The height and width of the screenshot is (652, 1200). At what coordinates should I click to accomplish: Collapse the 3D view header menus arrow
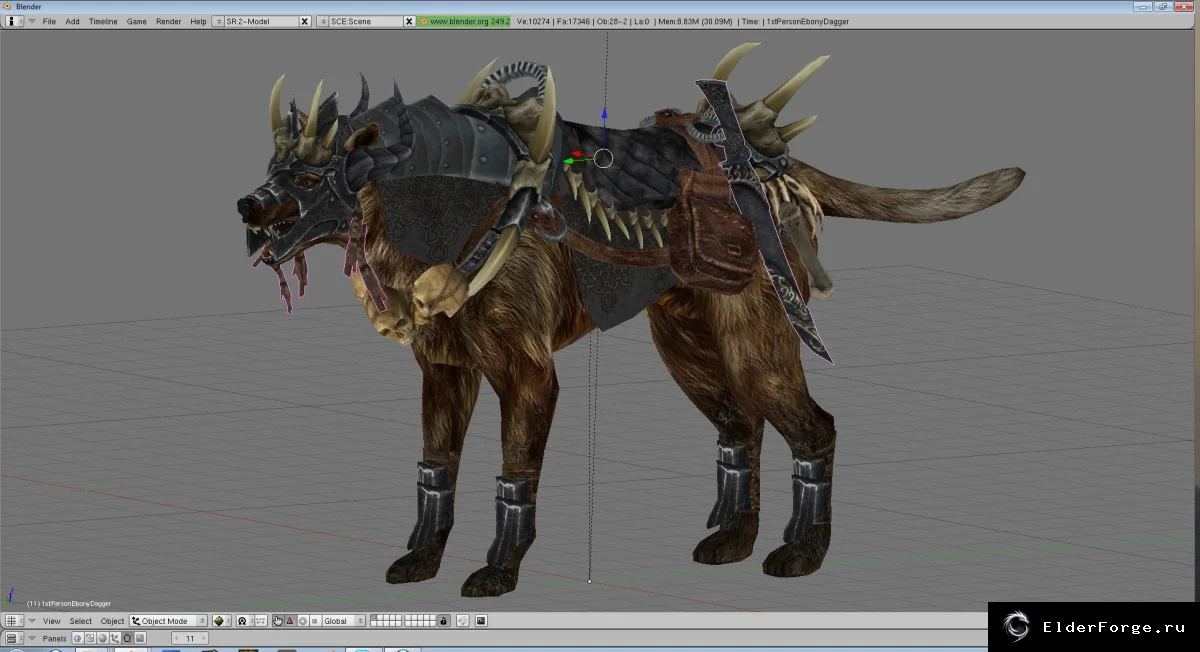(31, 621)
